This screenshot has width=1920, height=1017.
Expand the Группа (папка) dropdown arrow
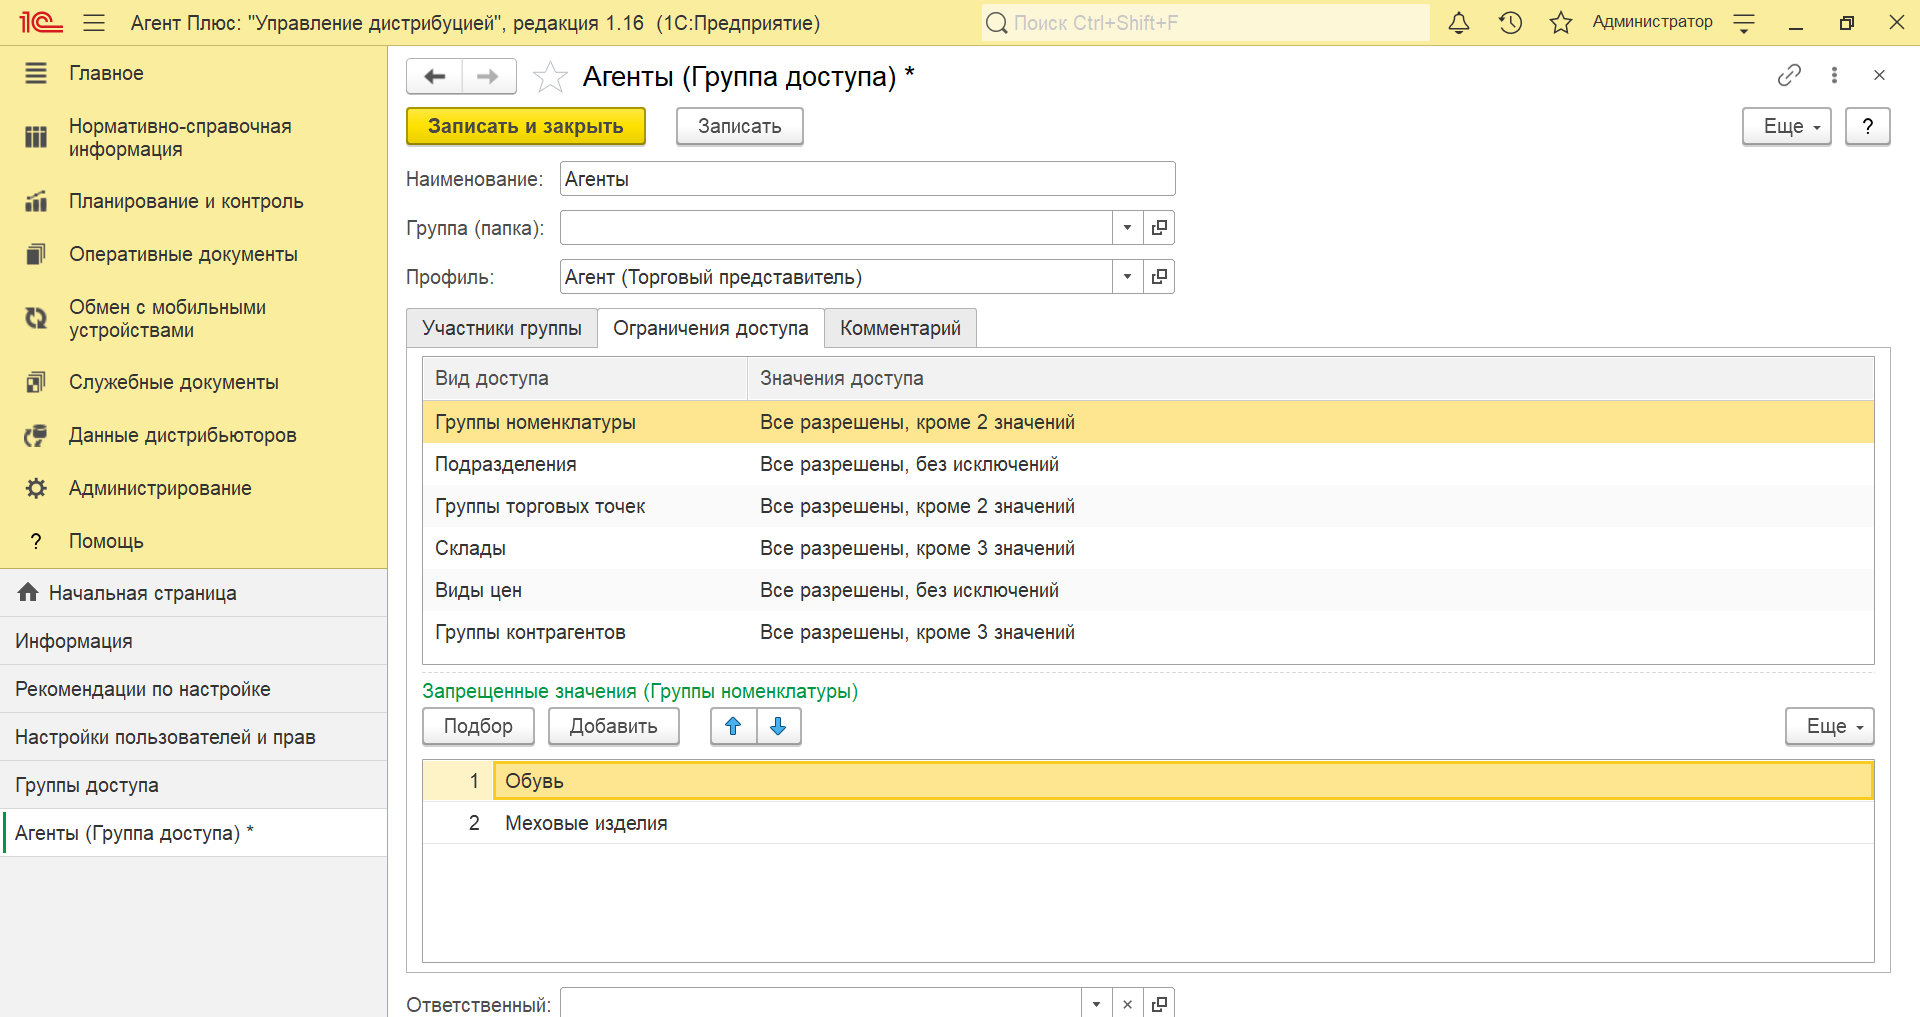click(x=1128, y=228)
